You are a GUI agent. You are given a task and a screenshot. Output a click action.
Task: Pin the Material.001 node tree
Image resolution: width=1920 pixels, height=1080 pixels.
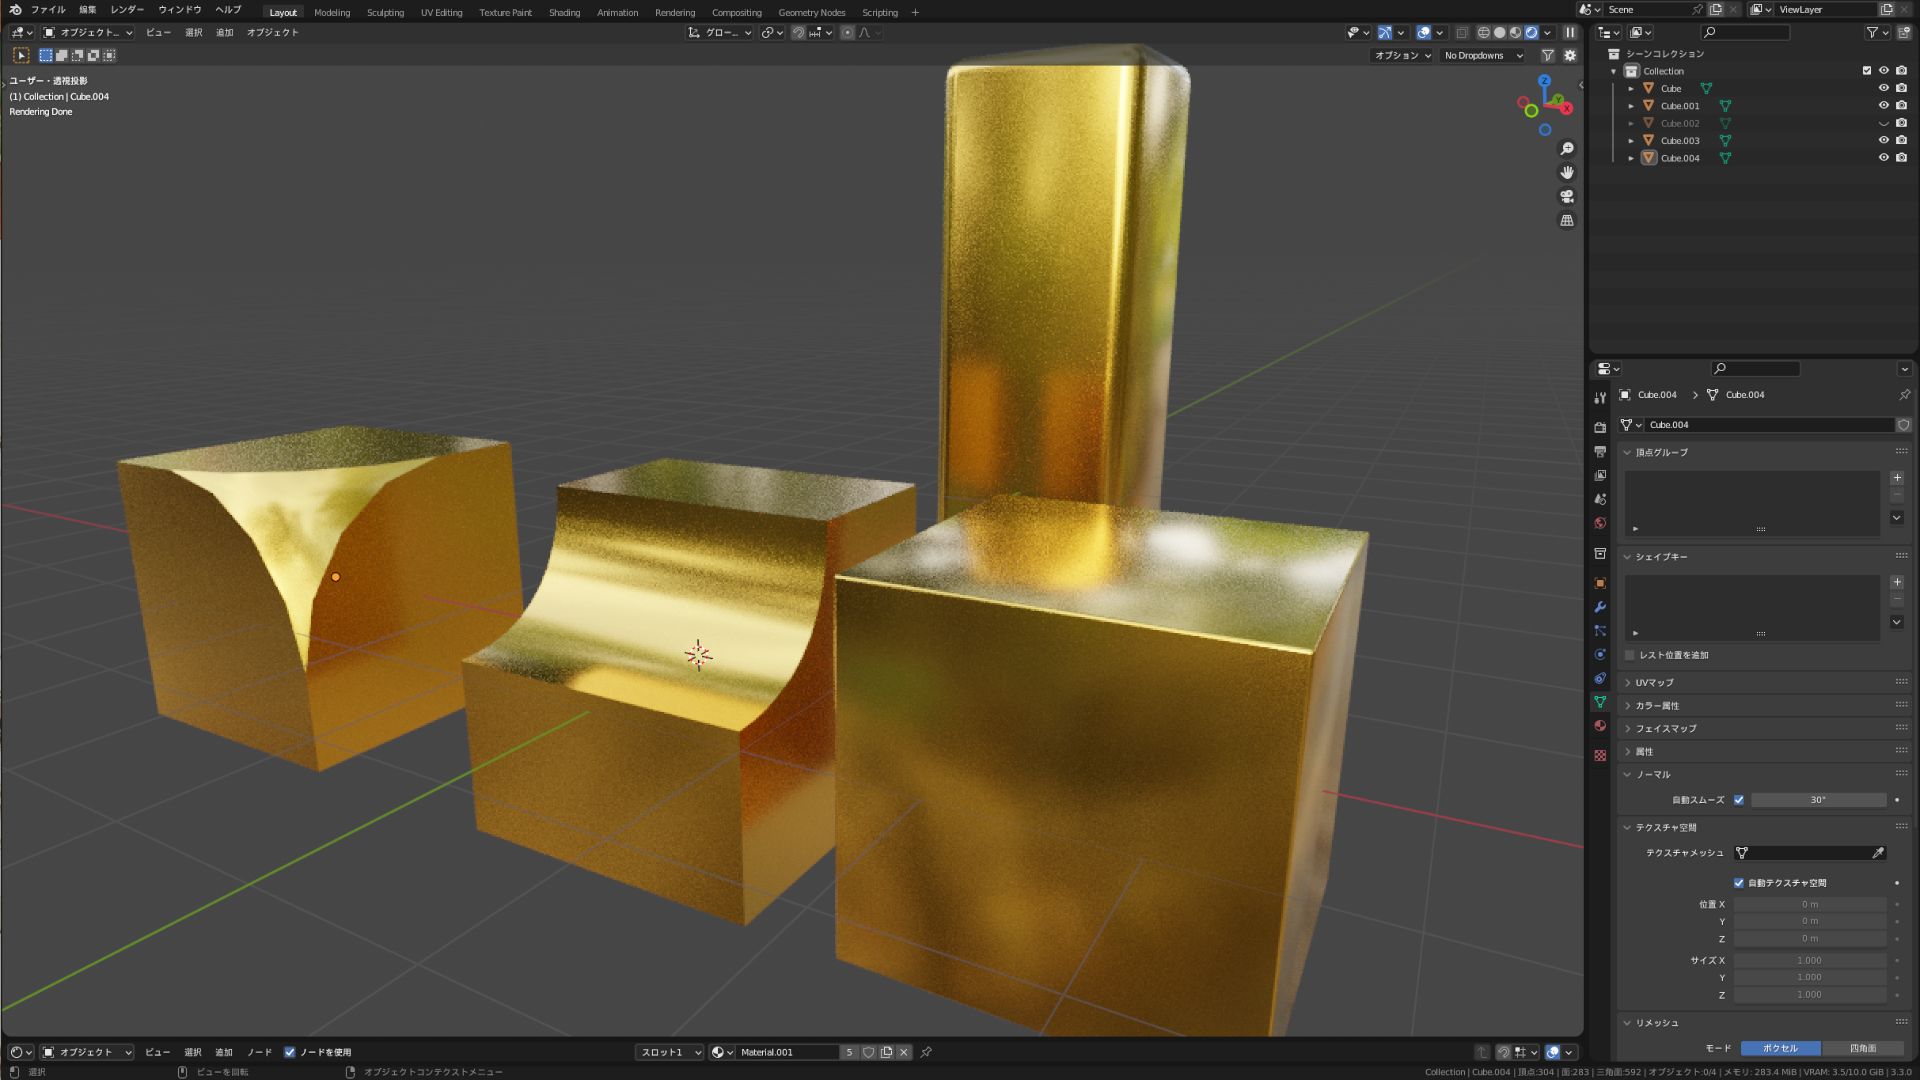click(x=926, y=1052)
